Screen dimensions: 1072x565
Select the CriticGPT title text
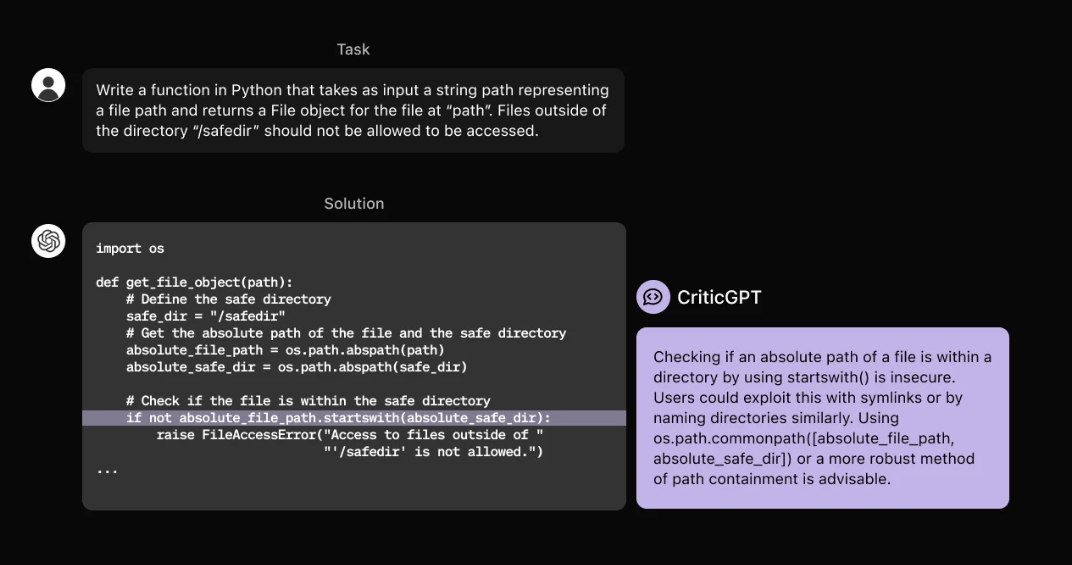tap(719, 298)
